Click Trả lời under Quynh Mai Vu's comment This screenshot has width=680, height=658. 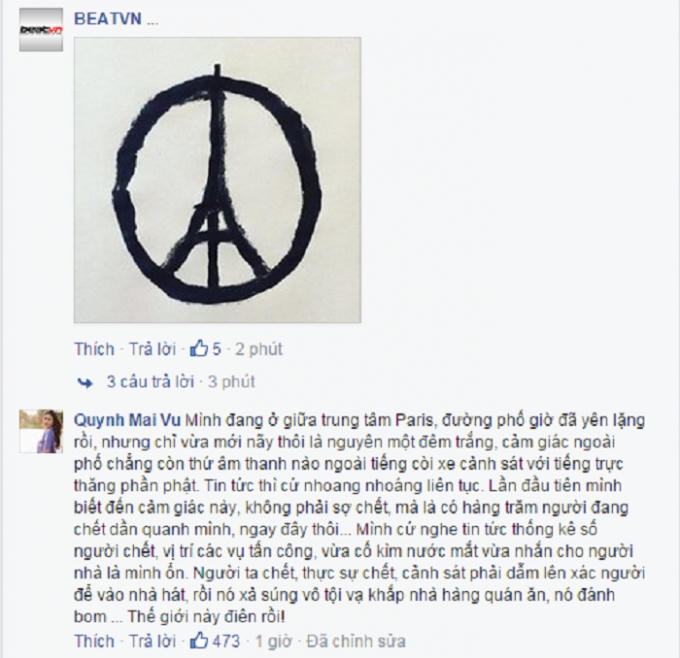[x=153, y=641]
